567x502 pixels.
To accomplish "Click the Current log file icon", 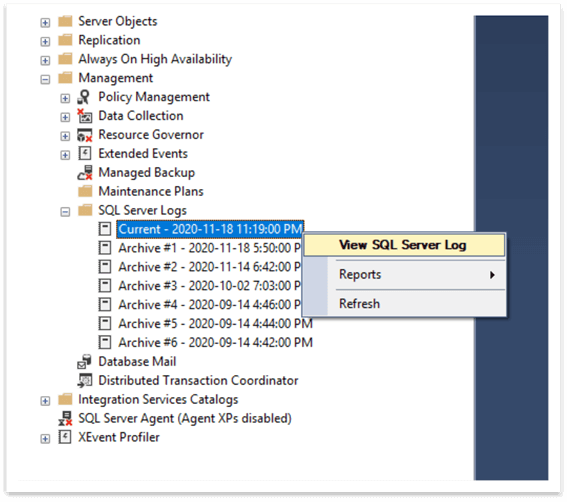I will (105, 229).
